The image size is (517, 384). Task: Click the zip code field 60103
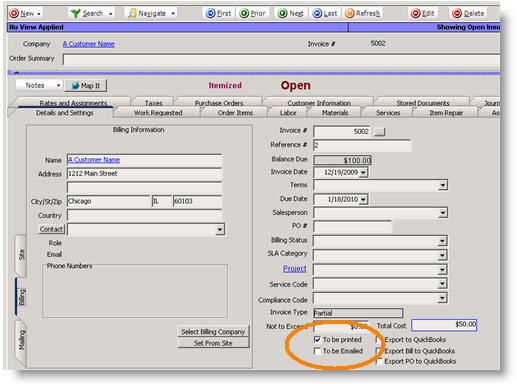(x=197, y=201)
